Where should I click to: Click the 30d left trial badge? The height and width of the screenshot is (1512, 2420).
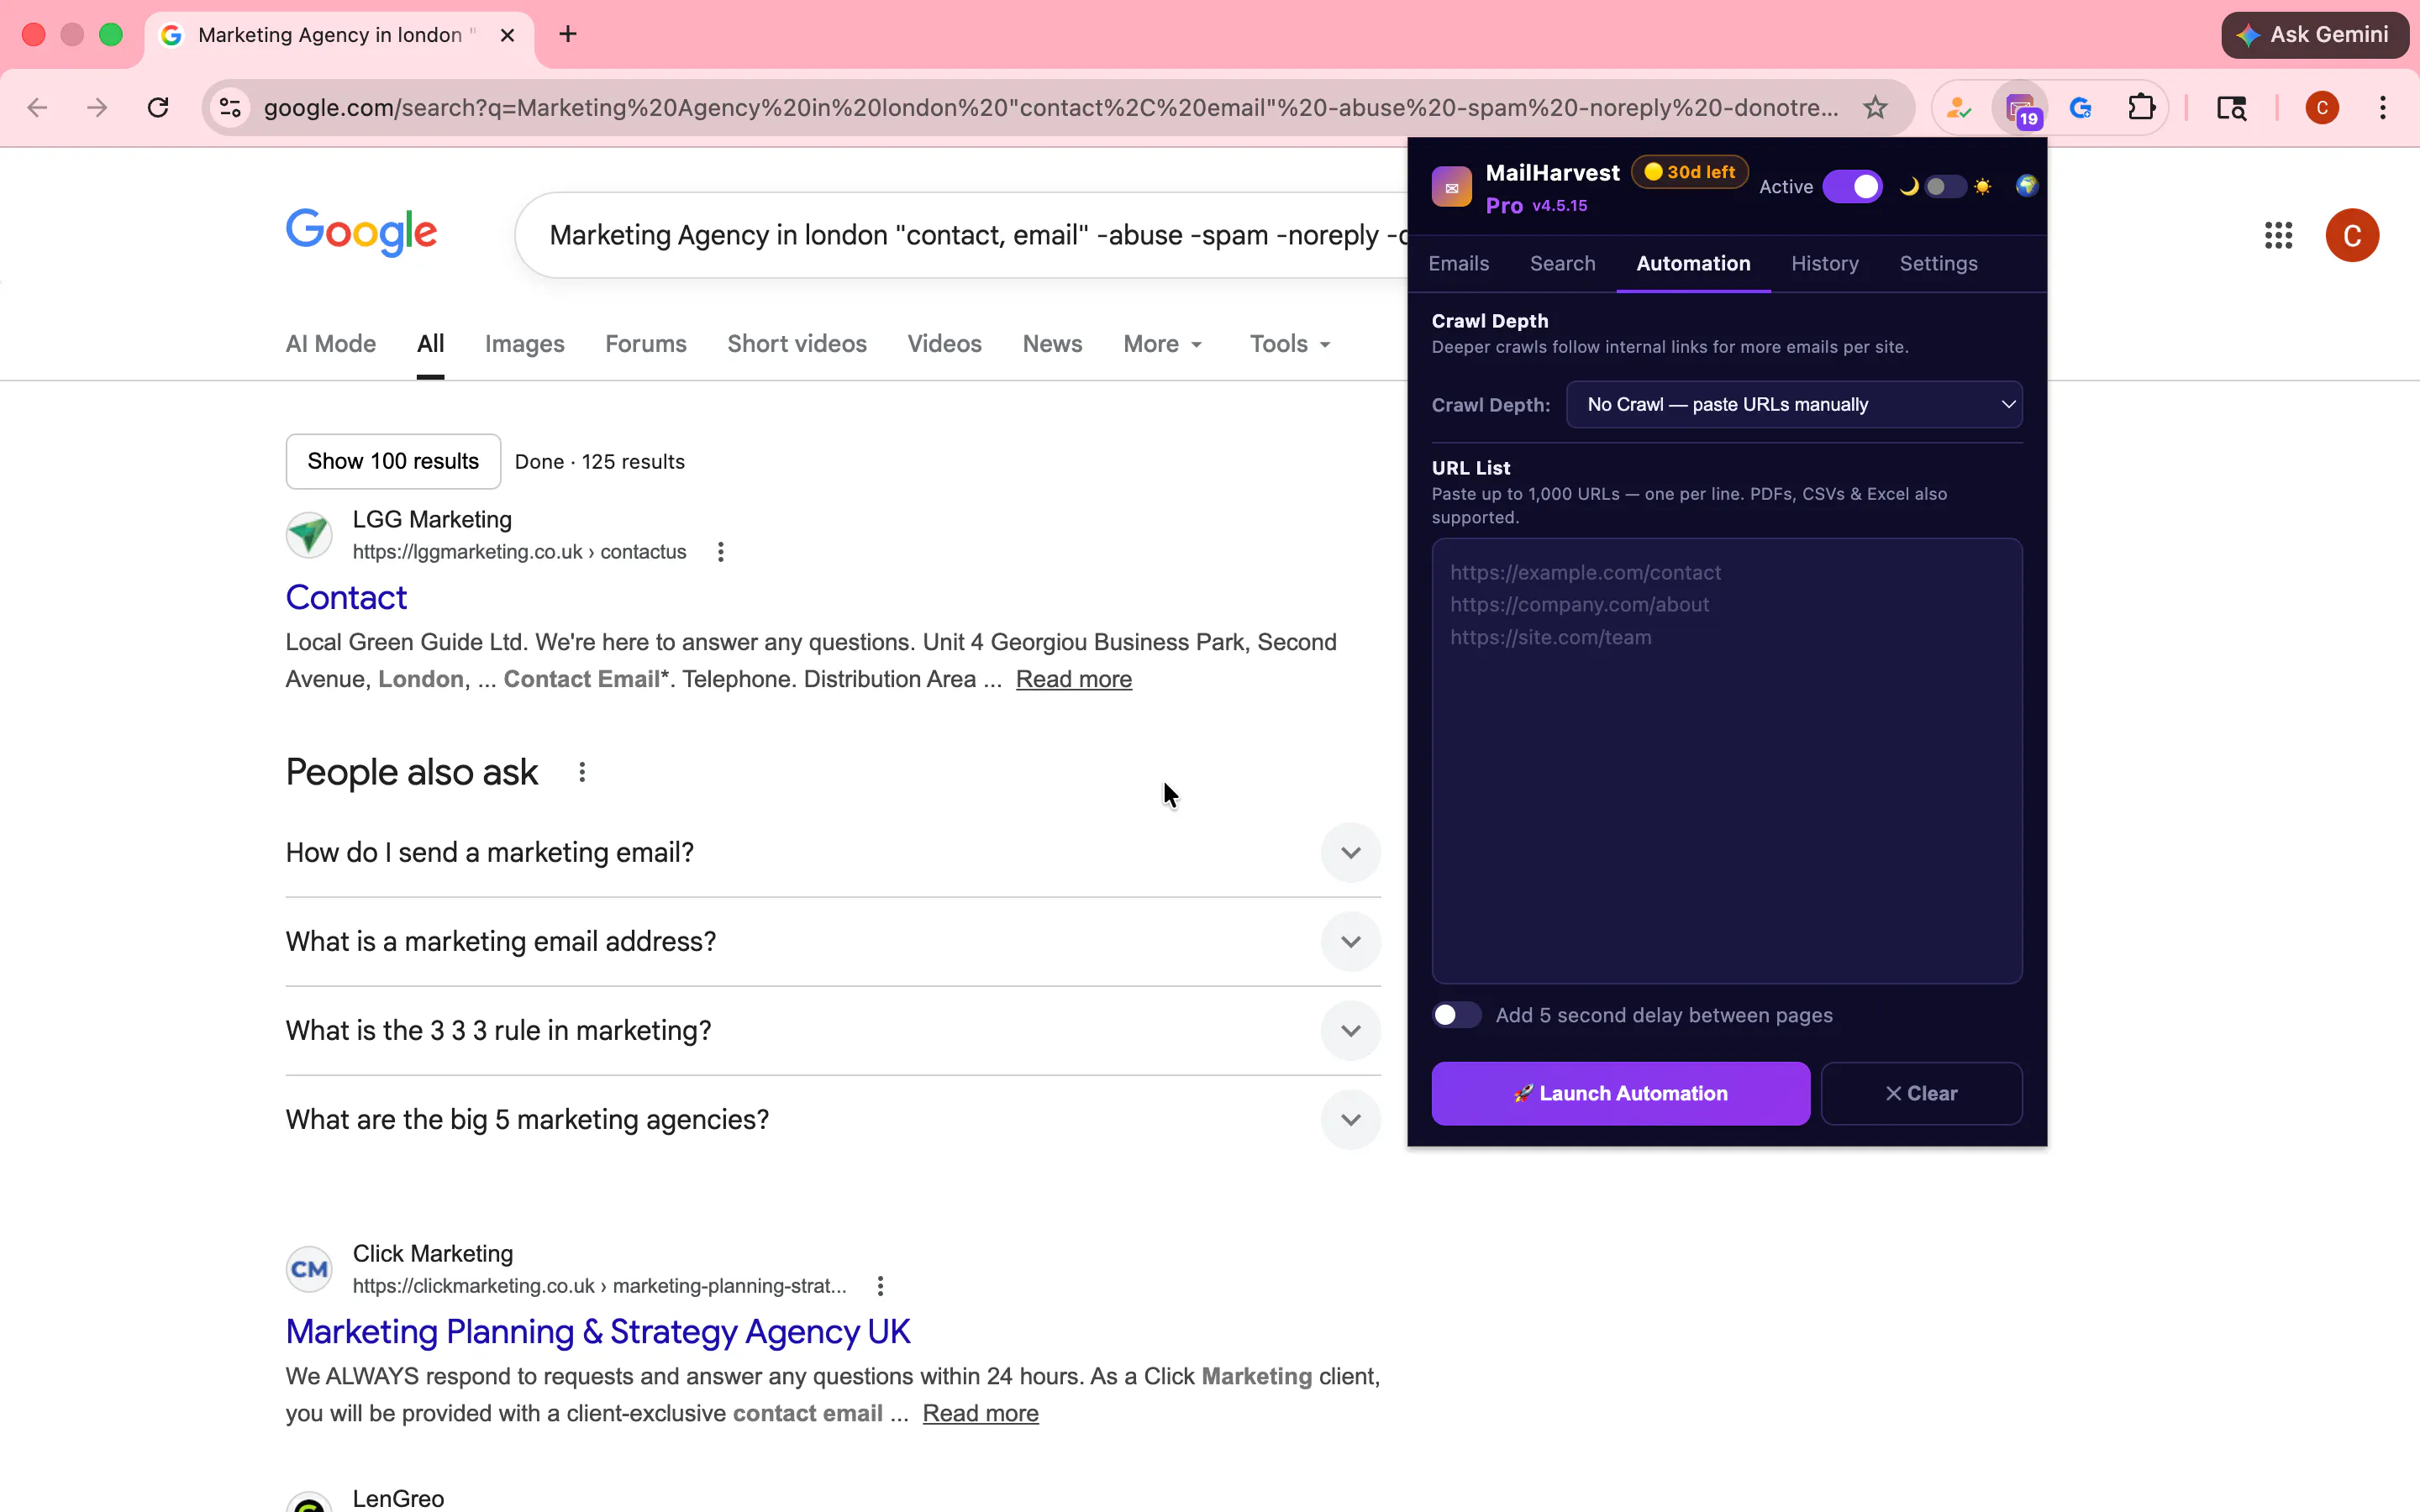(1689, 172)
